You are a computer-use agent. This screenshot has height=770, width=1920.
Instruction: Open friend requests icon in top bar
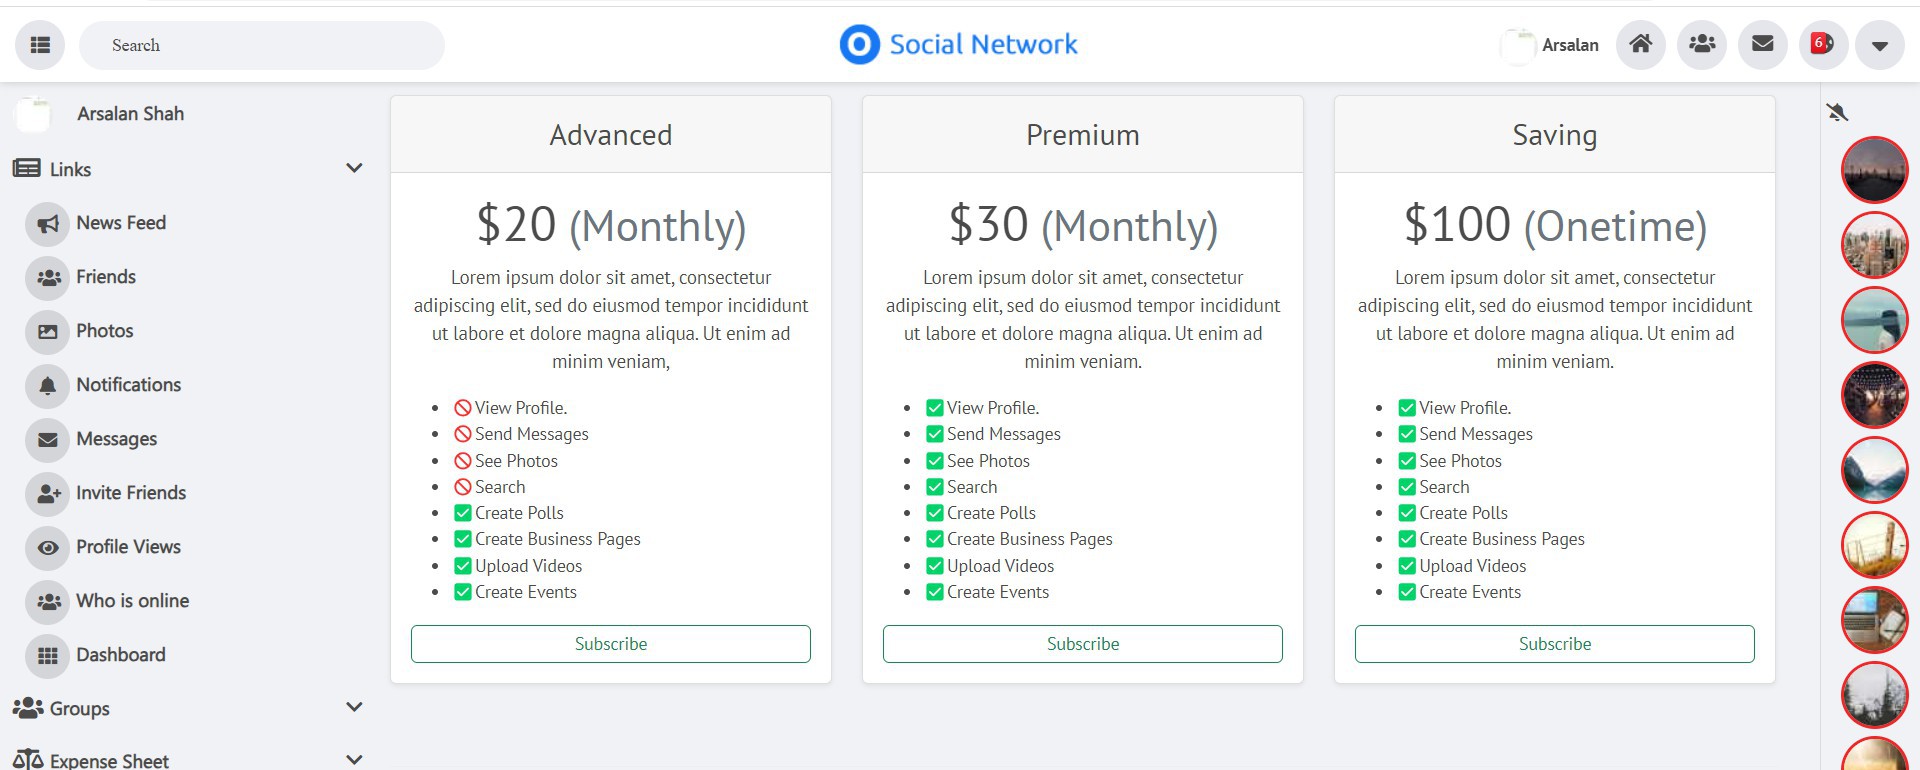point(1702,45)
